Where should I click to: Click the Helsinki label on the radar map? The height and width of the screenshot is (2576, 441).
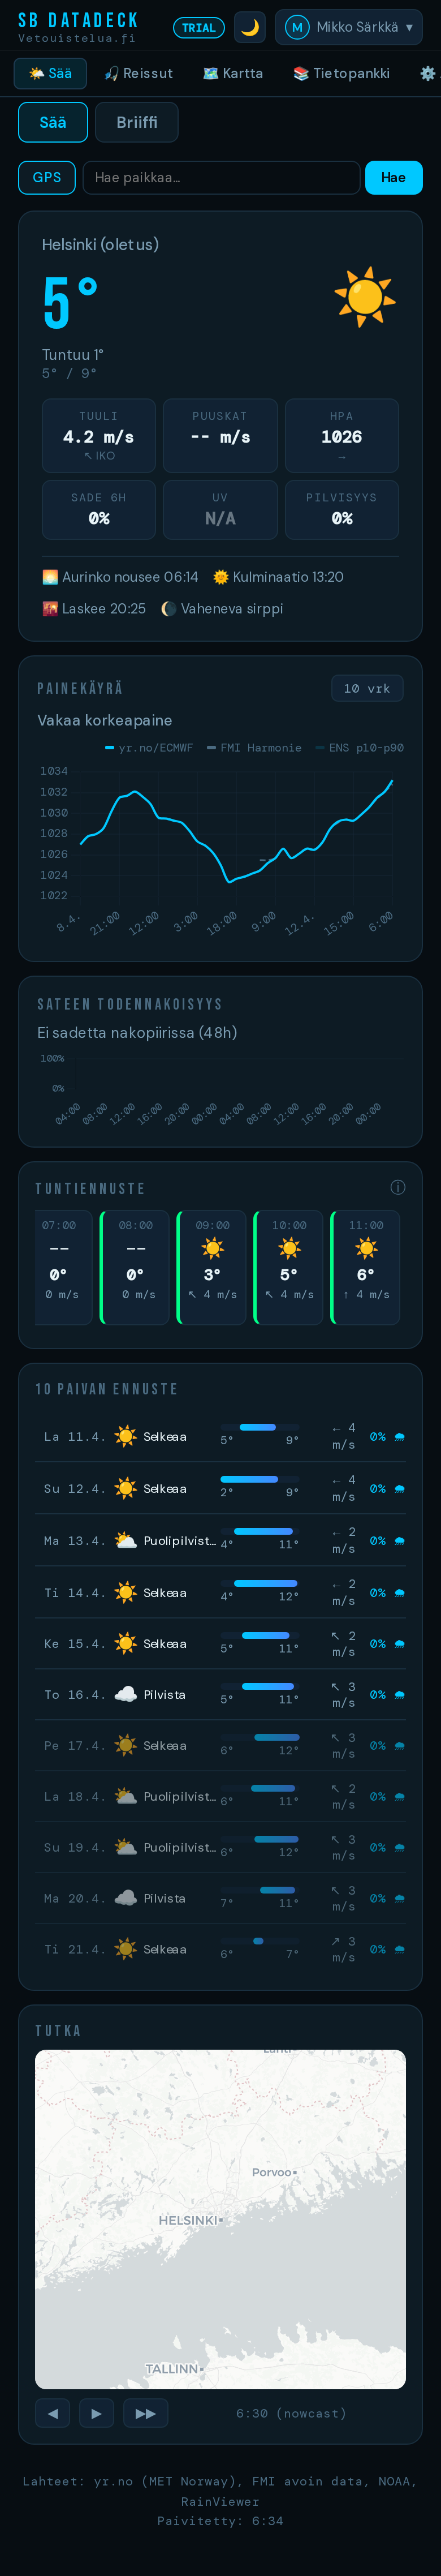[188, 2220]
